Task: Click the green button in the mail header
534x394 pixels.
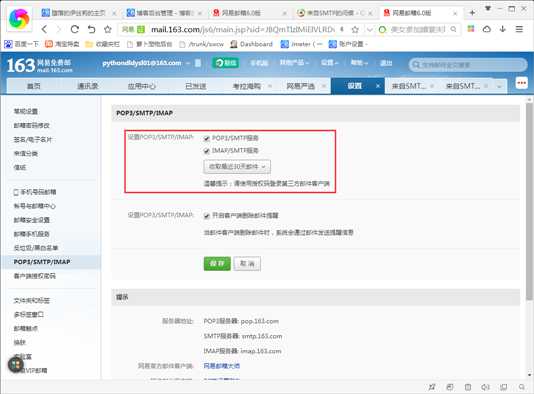Action: pos(225,63)
